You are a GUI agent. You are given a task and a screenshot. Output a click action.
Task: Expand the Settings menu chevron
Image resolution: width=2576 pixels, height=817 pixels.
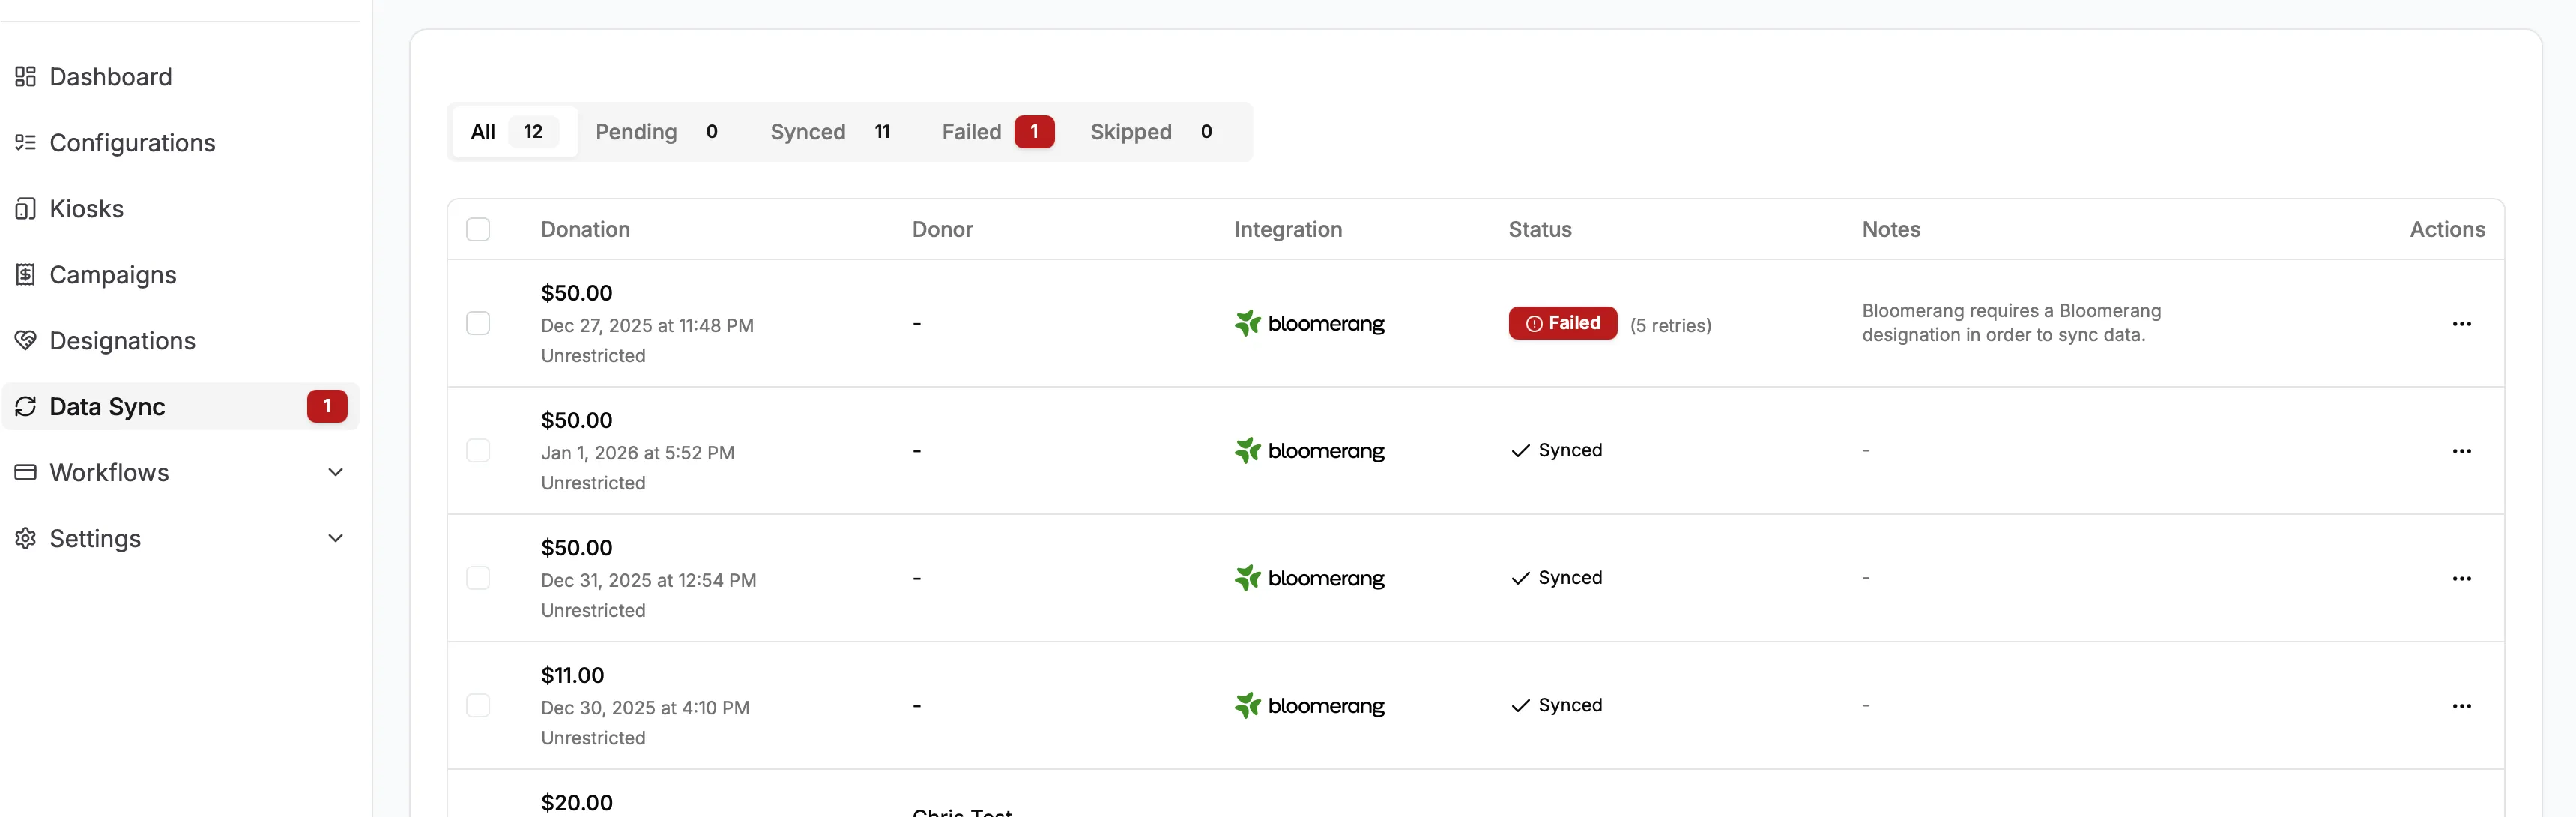coord(336,539)
